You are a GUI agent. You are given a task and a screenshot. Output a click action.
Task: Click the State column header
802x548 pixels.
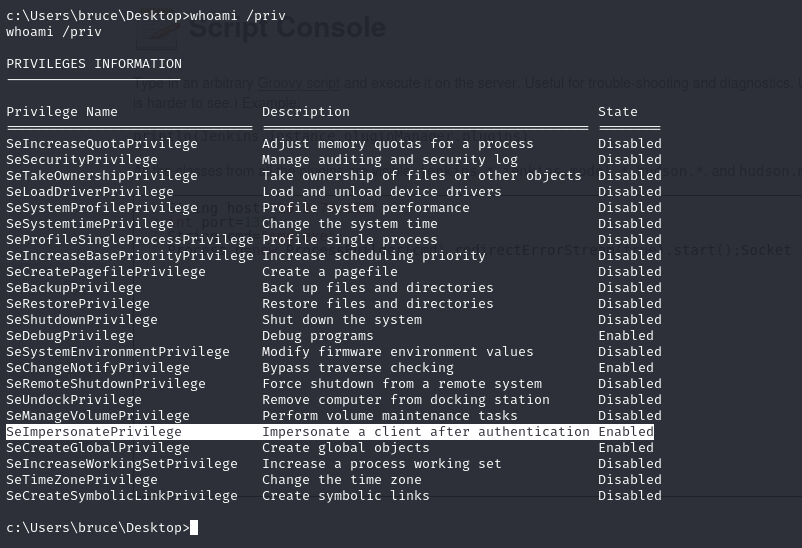tap(618, 112)
